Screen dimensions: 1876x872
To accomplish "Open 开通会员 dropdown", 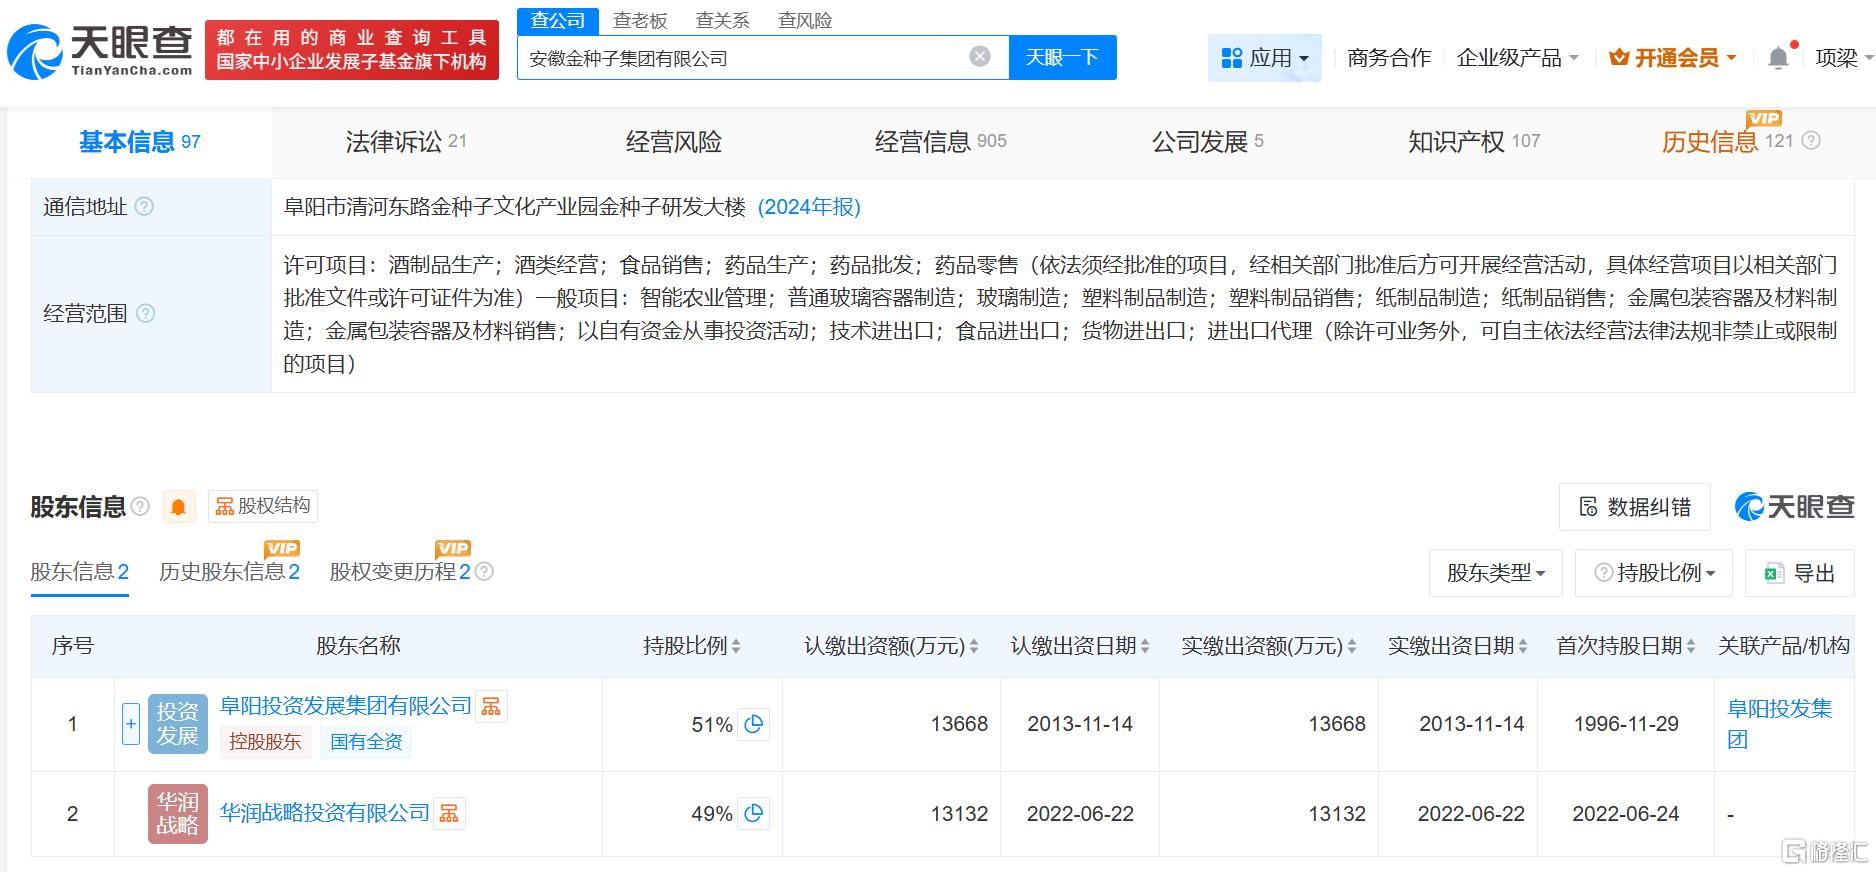I will coord(1673,58).
